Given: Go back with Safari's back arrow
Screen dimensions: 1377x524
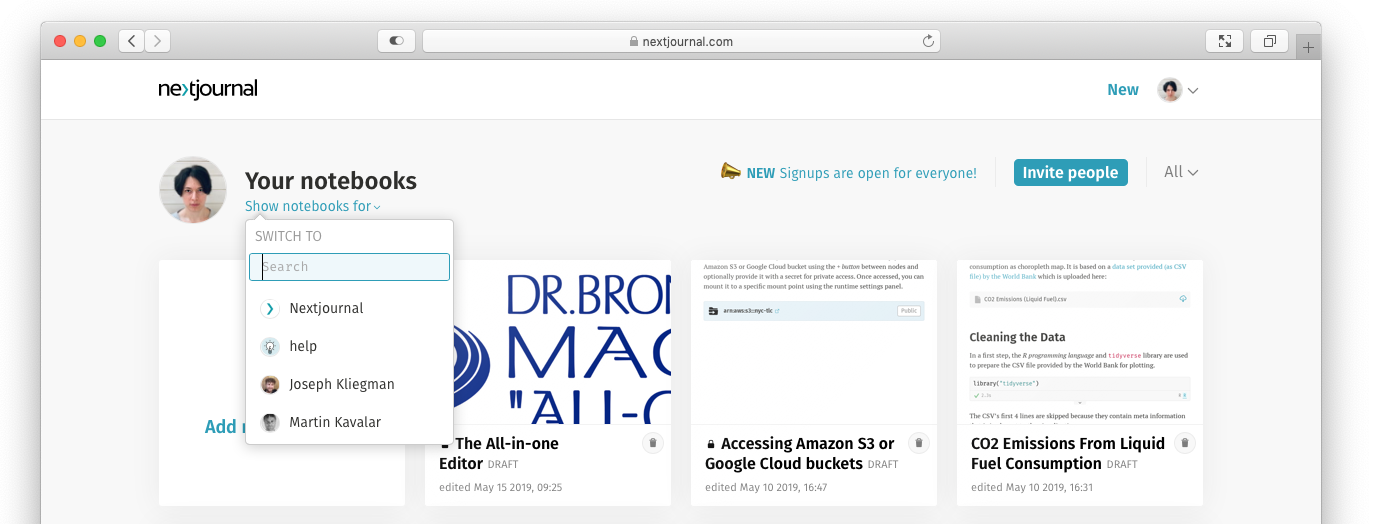Looking at the screenshot, I should pyautogui.click(x=132, y=41).
